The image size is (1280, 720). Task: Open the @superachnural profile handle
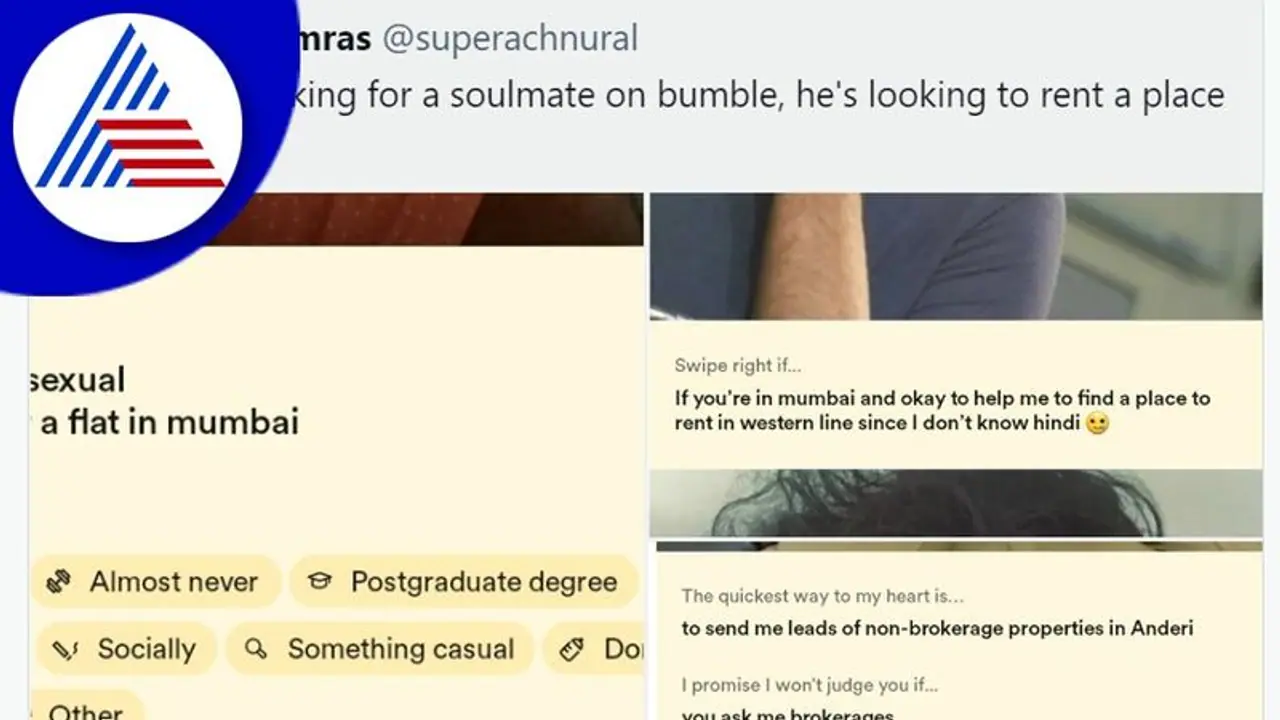tap(510, 39)
